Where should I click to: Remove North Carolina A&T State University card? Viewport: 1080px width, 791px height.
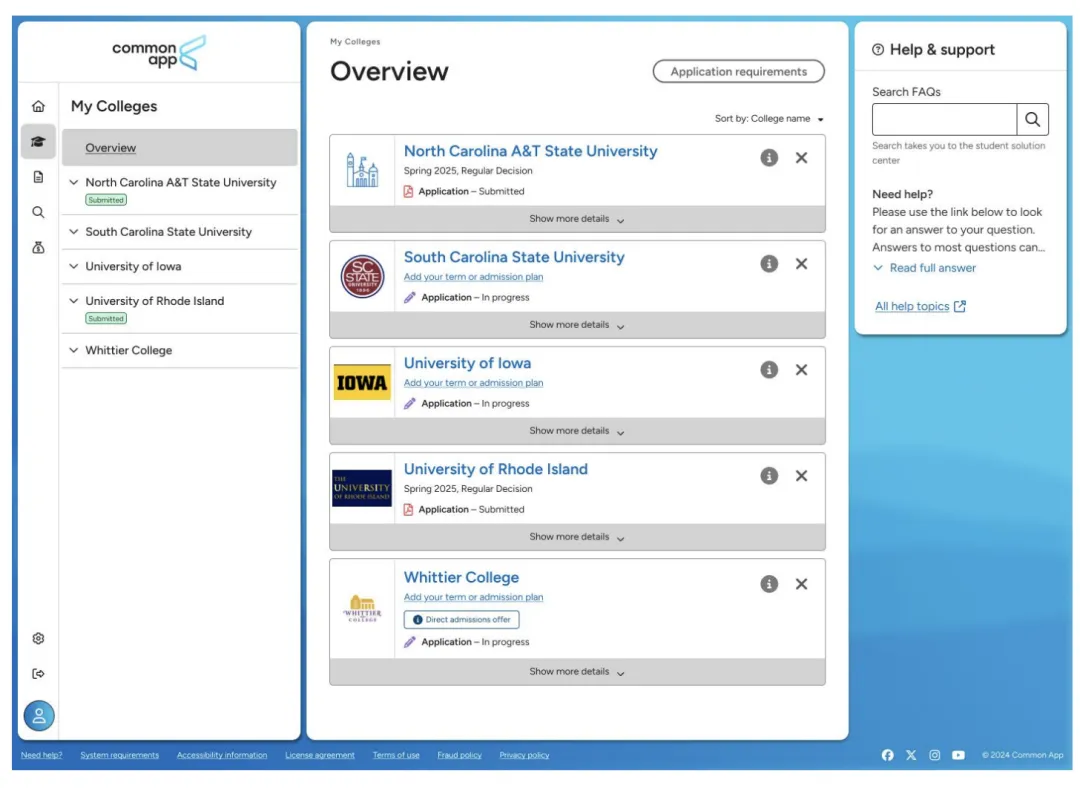tap(802, 158)
